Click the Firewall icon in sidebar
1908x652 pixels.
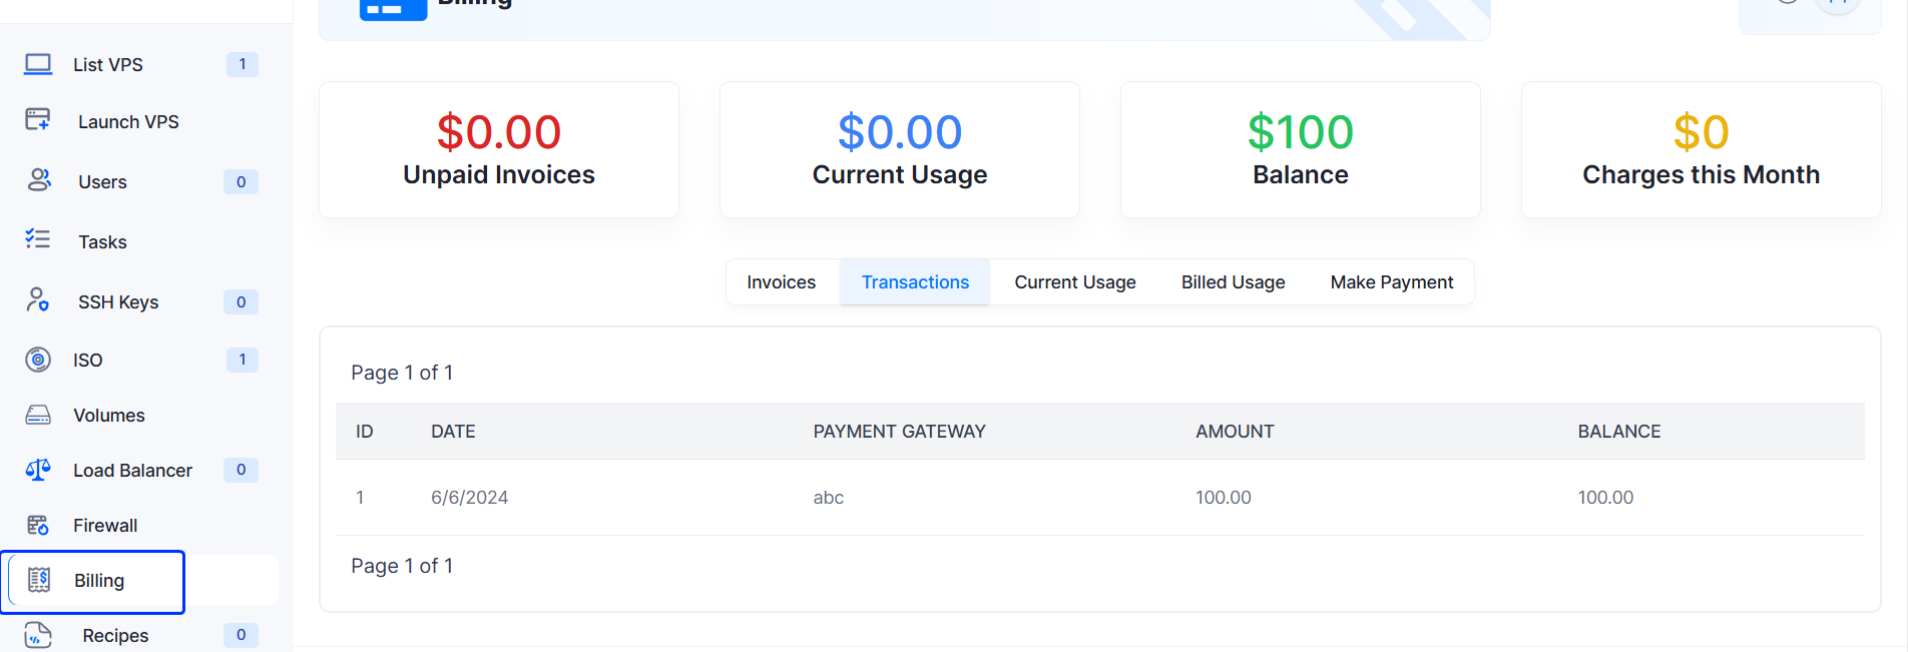pos(38,525)
